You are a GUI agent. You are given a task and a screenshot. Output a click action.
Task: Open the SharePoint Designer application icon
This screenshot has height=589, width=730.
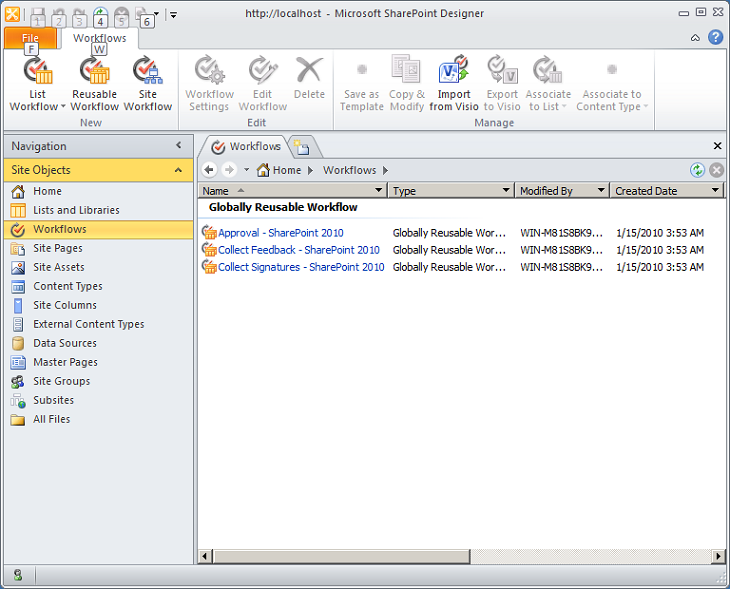click(13, 14)
